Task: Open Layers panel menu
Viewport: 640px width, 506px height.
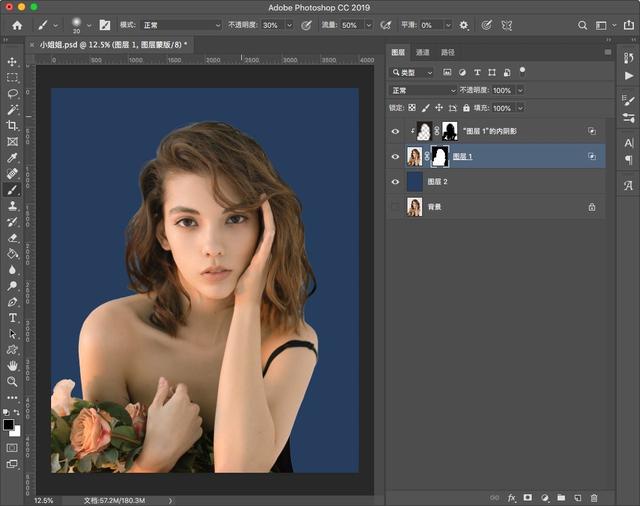Action: point(608,52)
